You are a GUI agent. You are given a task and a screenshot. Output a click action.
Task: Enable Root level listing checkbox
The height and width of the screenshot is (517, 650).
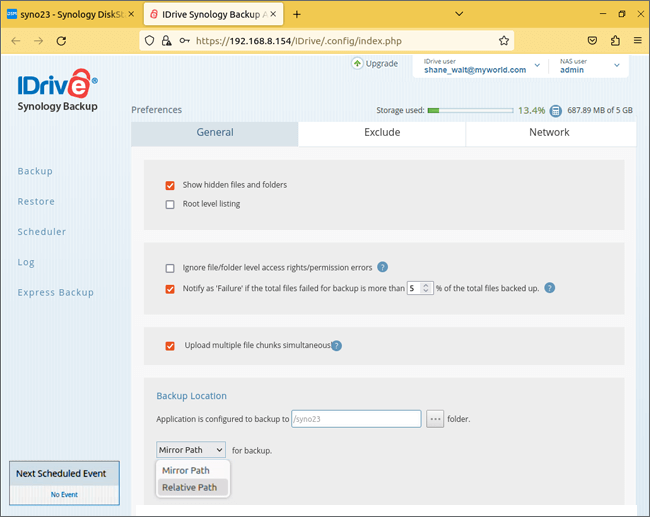(x=170, y=204)
